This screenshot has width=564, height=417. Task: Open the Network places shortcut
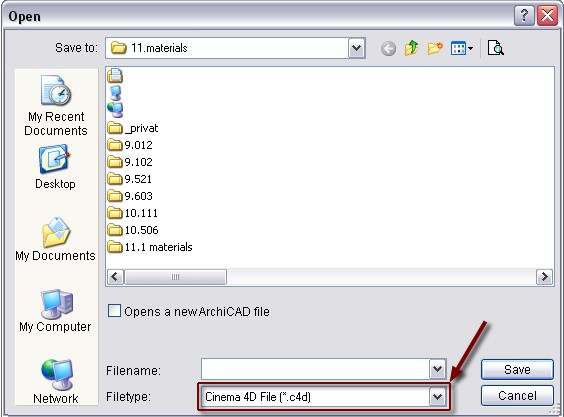(56, 382)
